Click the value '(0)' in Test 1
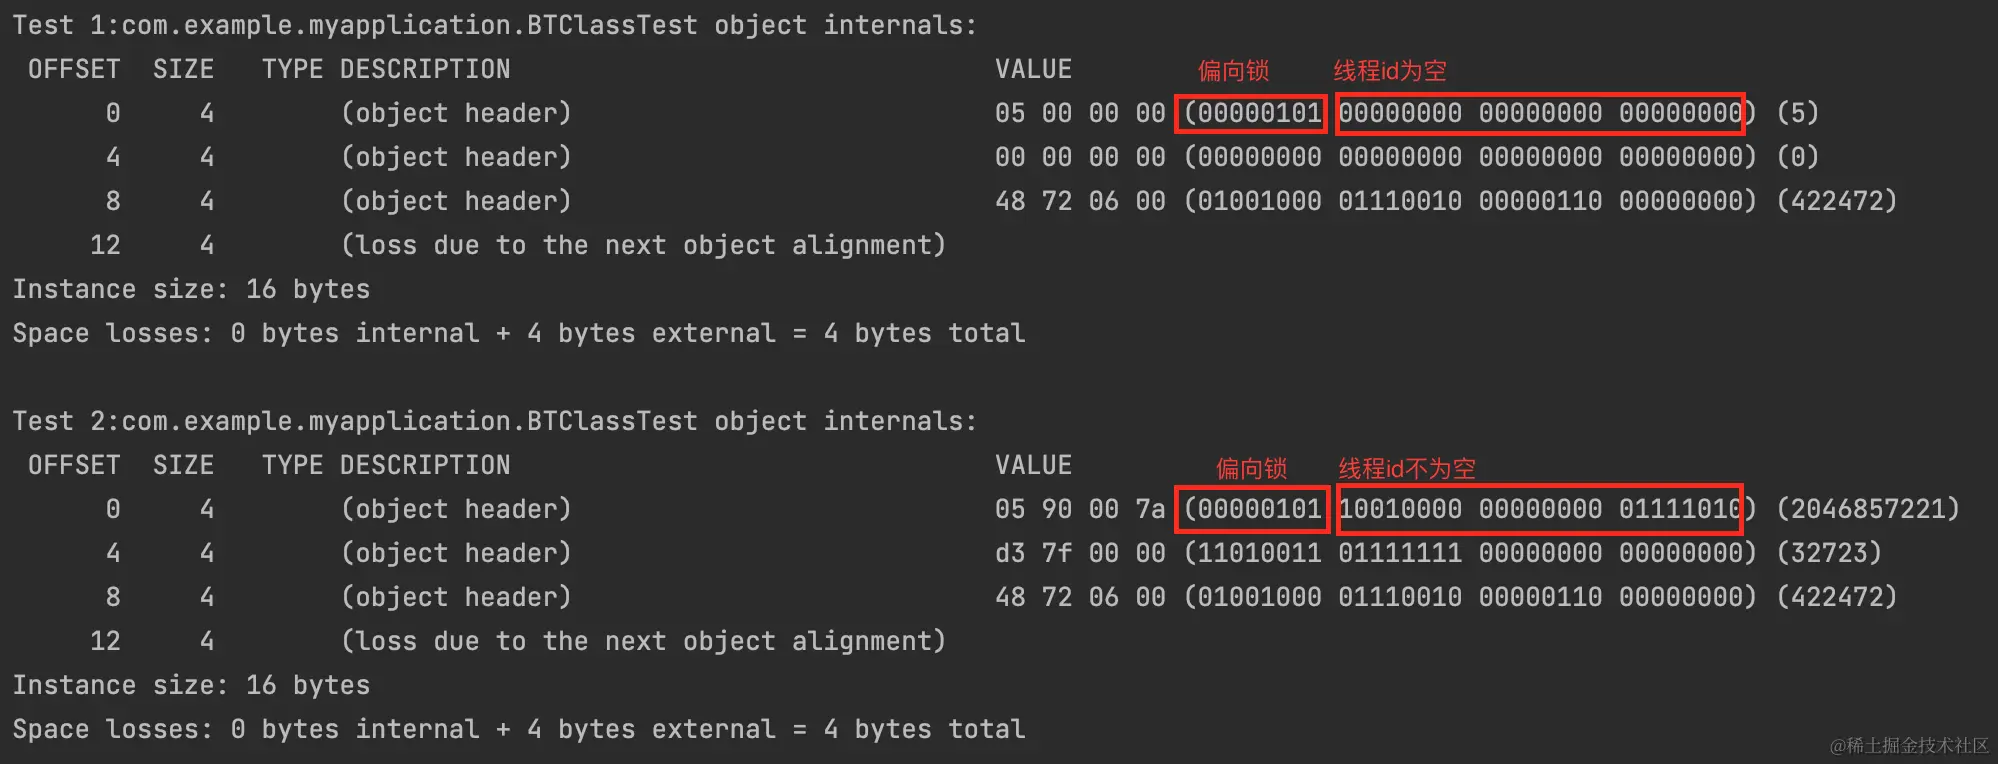1998x764 pixels. click(1797, 157)
